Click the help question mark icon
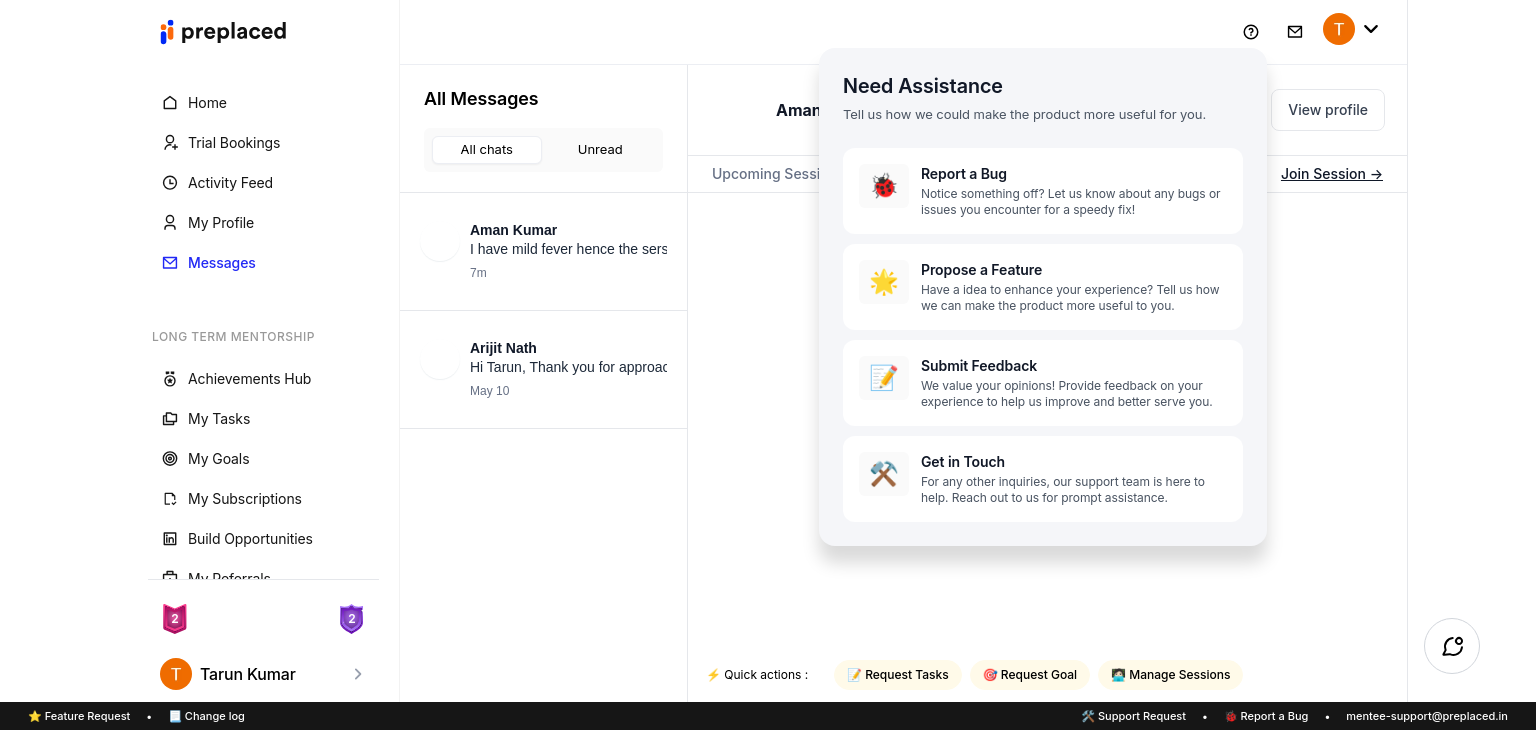 (x=1250, y=32)
